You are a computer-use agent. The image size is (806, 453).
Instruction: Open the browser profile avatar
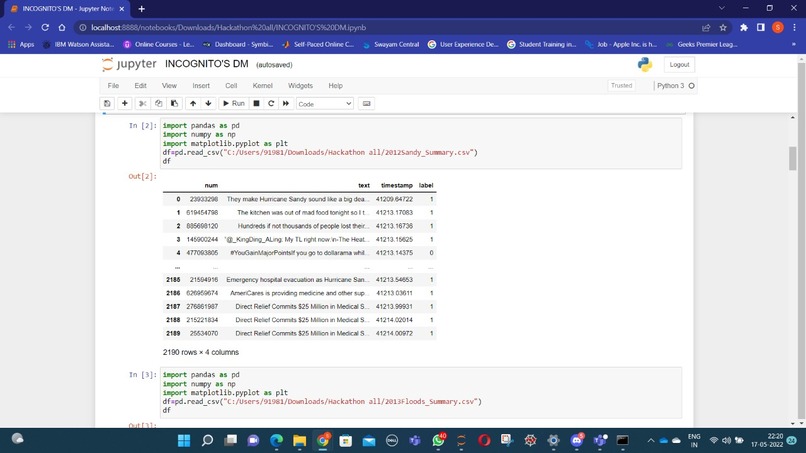[x=778, y=27]
